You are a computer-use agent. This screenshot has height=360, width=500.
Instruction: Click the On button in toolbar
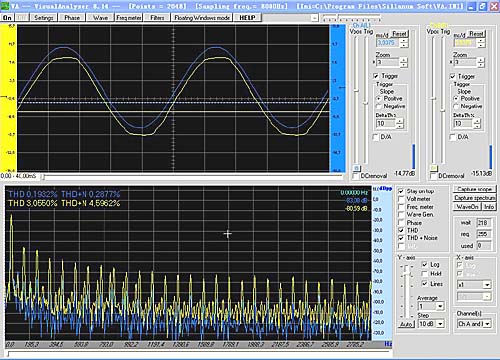(7, 18)
